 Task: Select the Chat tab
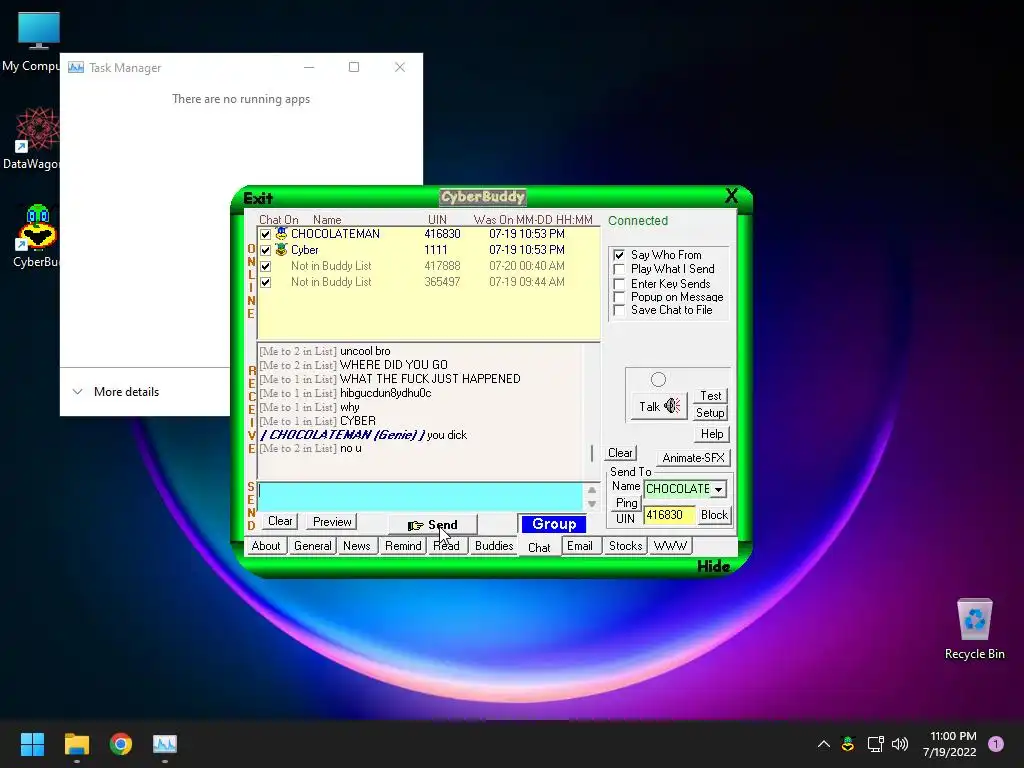539,547
